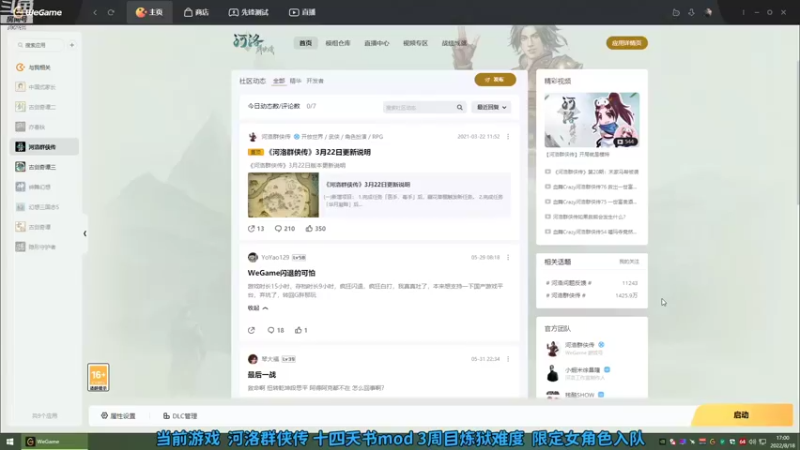Open the 主页 home tab
Viewport: 800px width, 450px height.
pos(149,12)
